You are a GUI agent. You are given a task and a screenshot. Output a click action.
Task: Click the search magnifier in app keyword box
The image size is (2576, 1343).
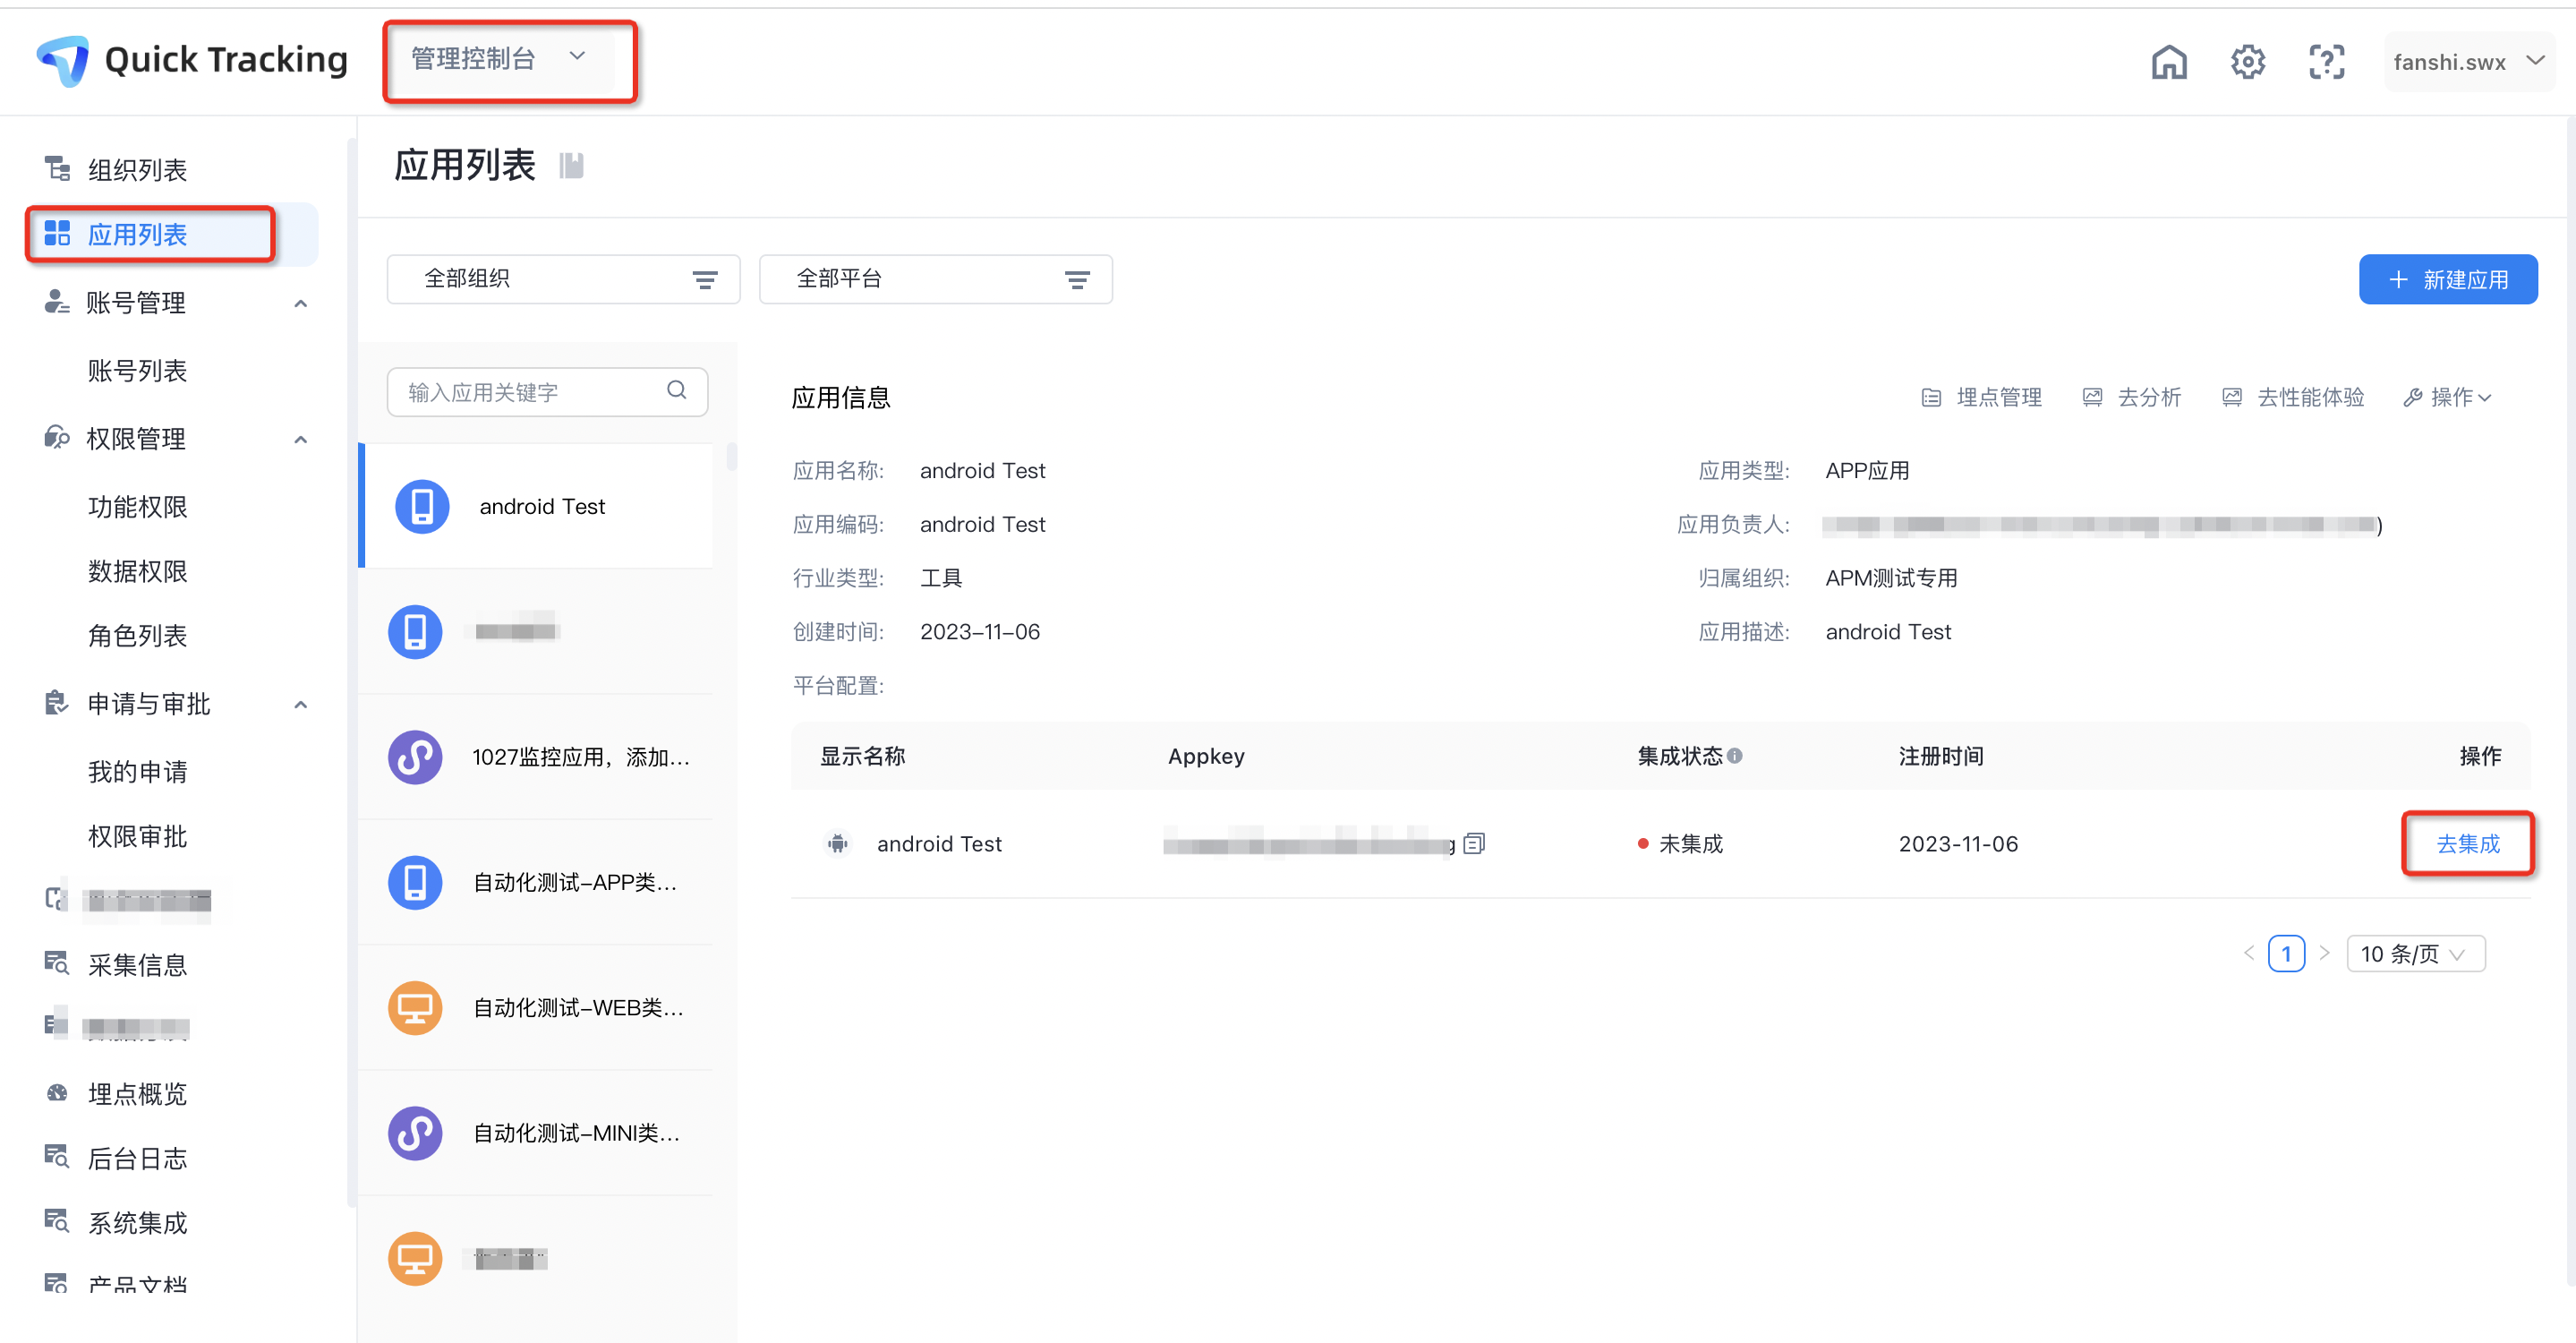pos(677,390)
